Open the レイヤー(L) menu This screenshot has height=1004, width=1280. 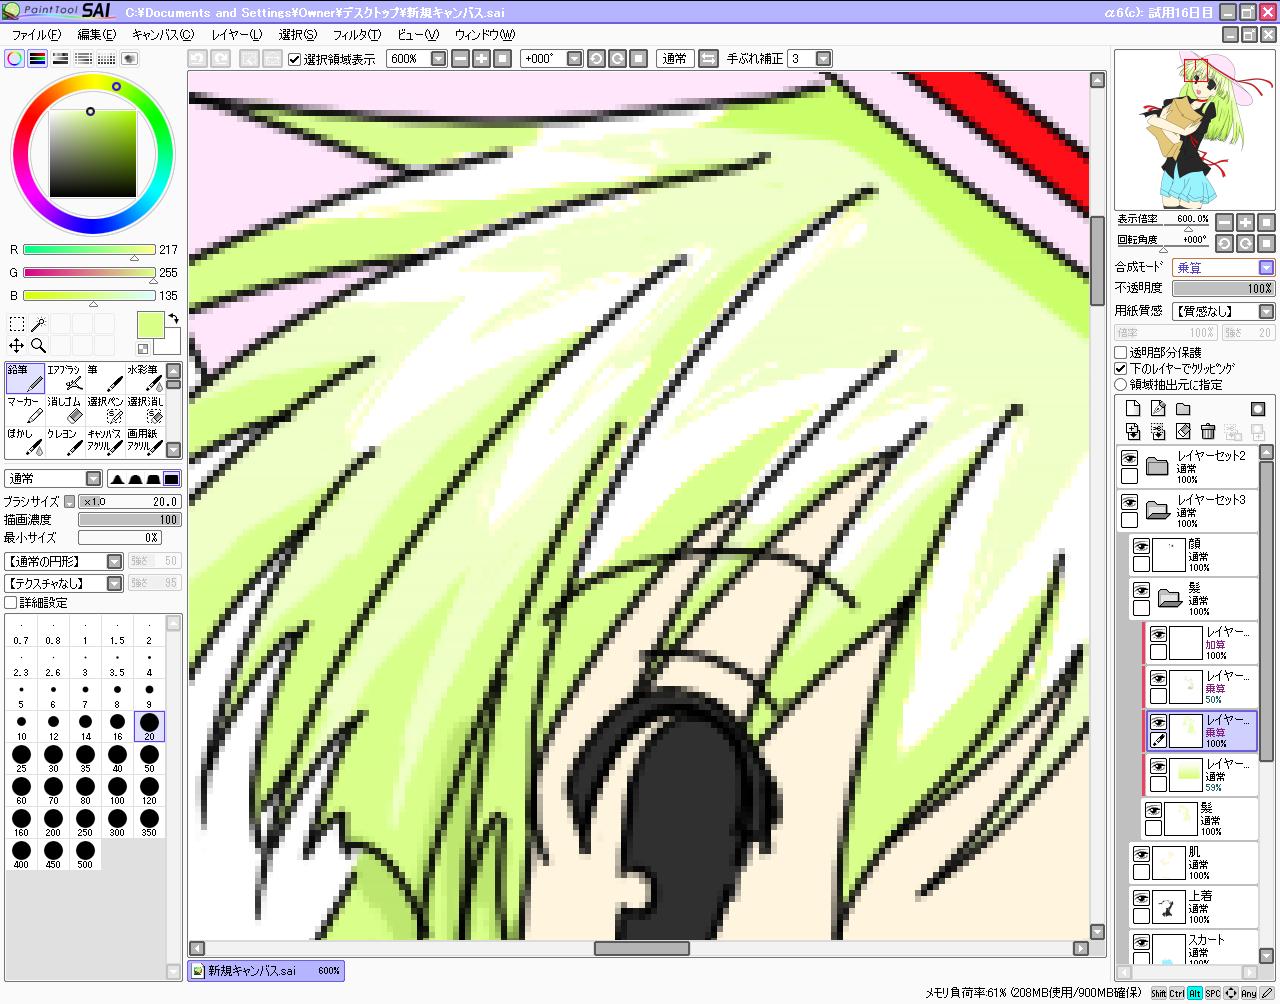point(237,34)
